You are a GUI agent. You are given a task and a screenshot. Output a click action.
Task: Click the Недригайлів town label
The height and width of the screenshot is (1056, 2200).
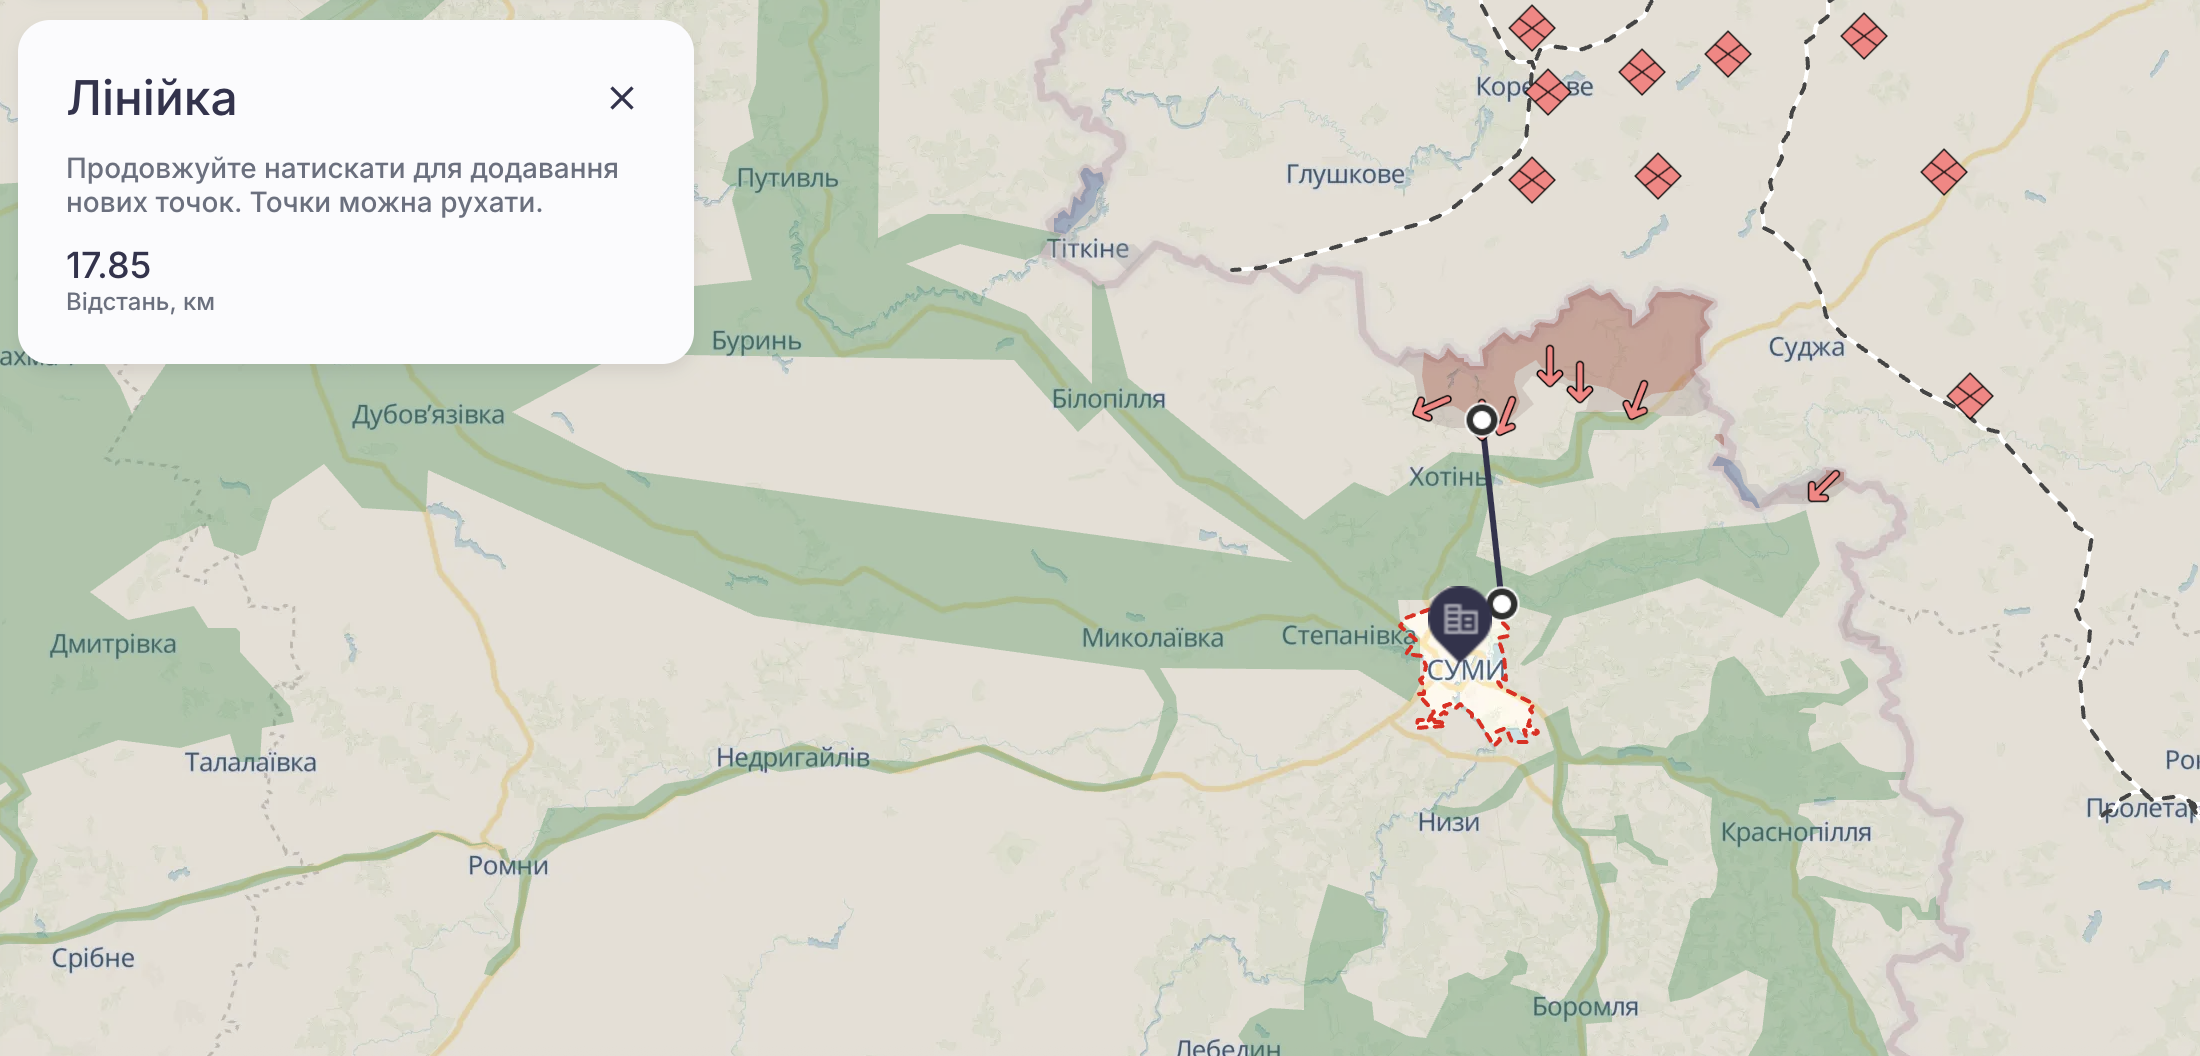point(793,758)
